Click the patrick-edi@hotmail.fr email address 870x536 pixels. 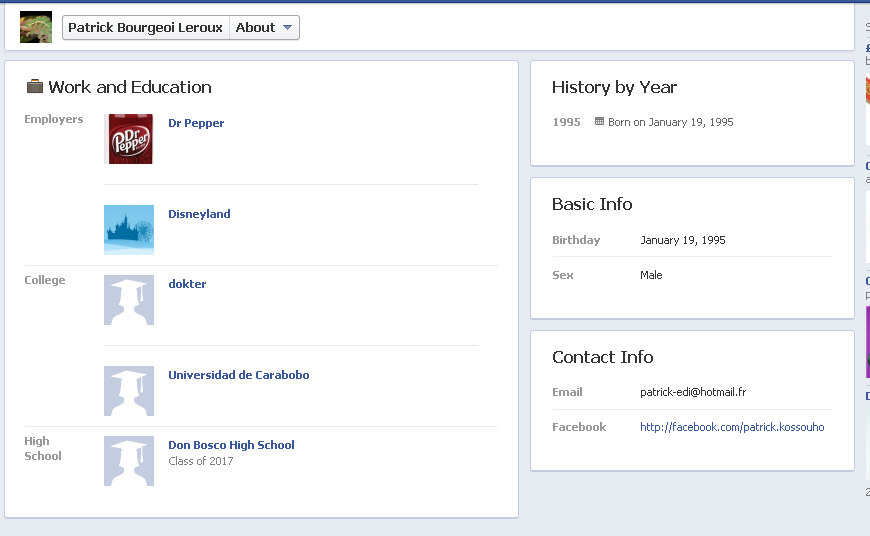[693, 392]
